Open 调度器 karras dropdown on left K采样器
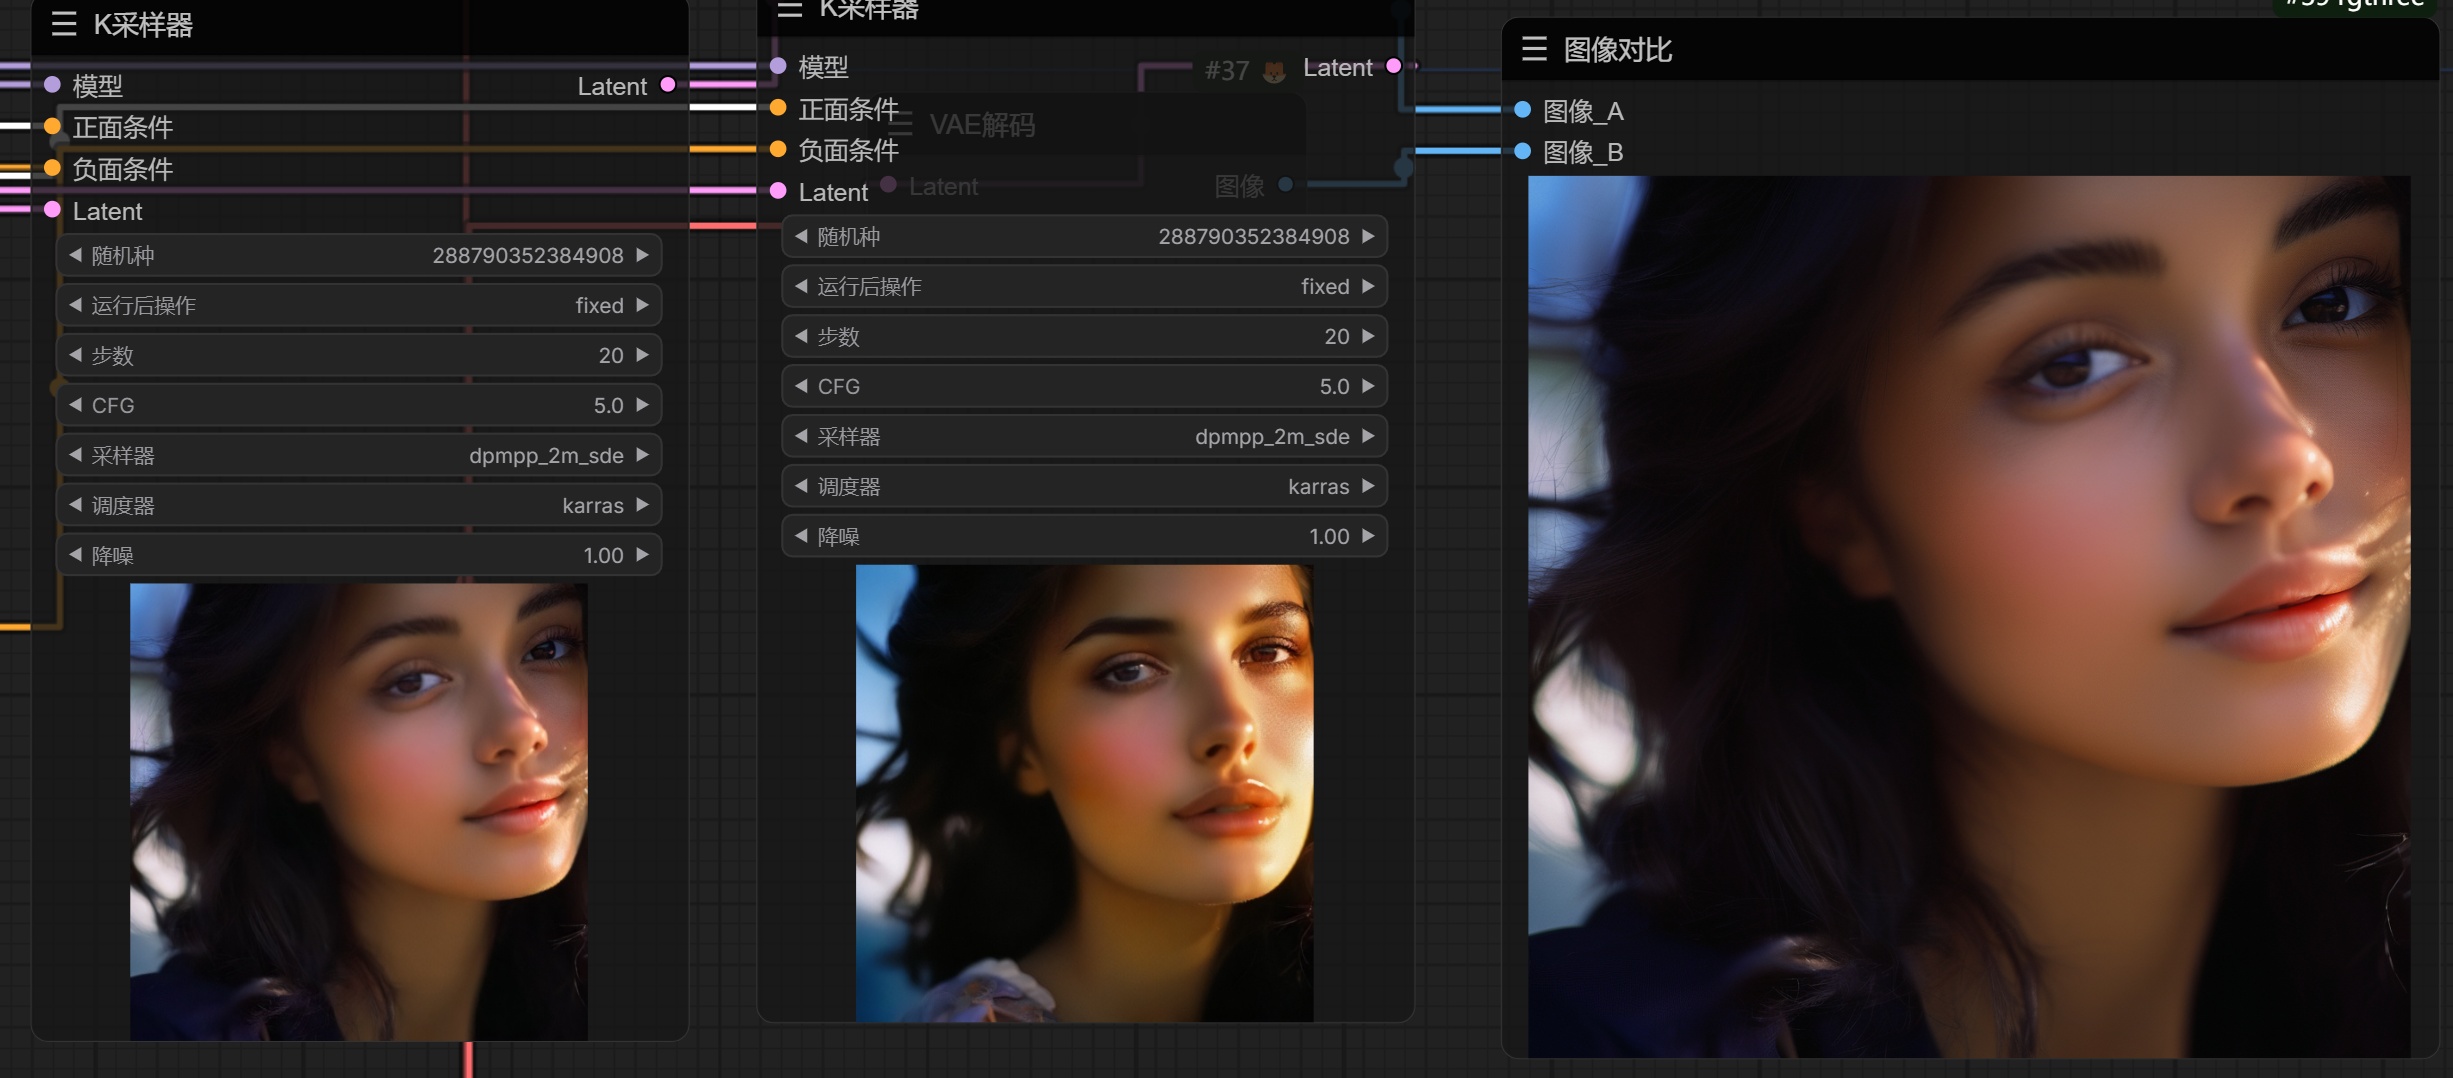The width and height of the screenshot is (2453, 1078). click(x=359, y=505)
